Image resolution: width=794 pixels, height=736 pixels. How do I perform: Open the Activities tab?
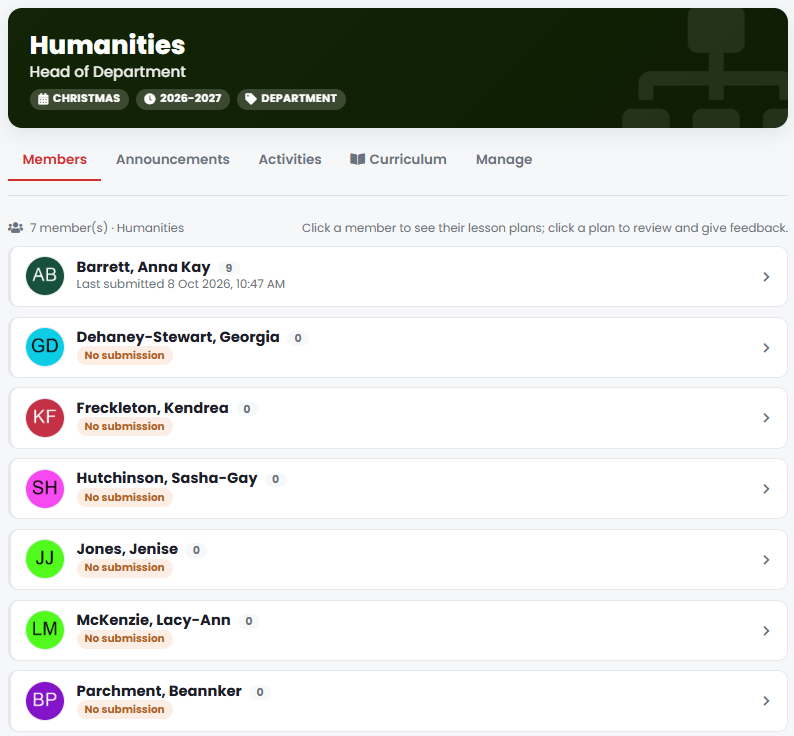click(x=290, y=159)
